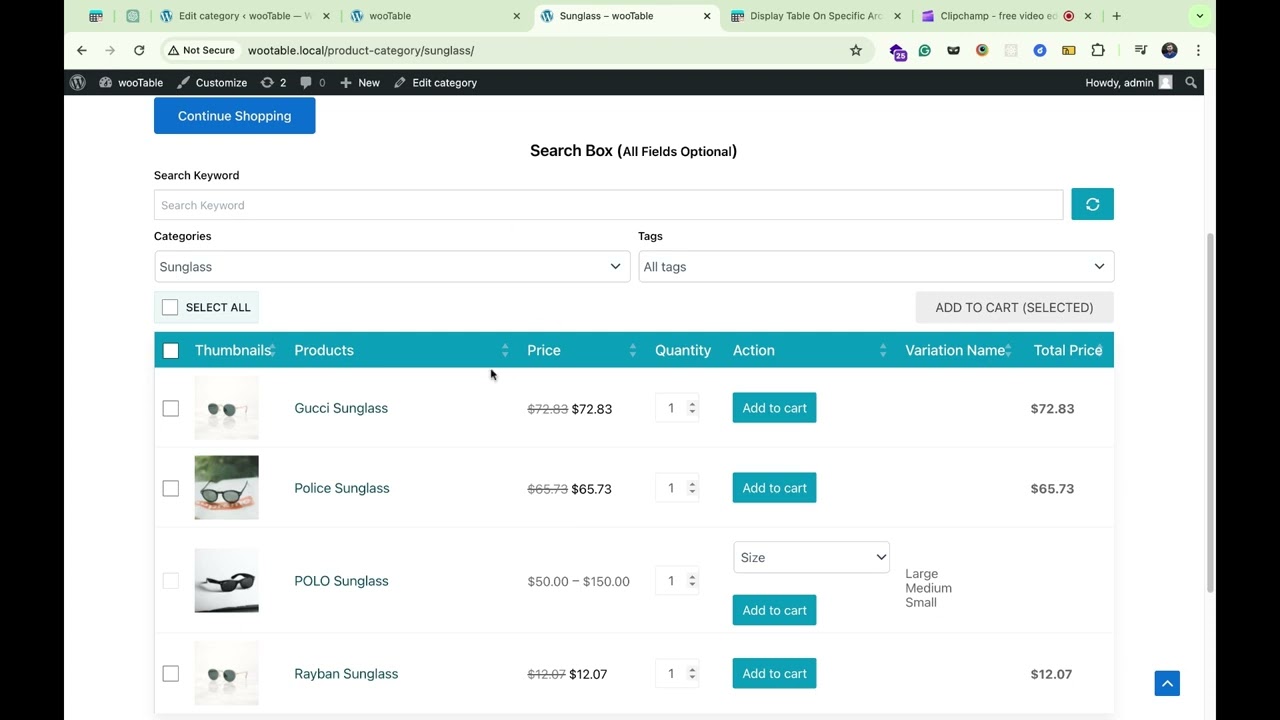Viewport: 1280px width, 720px height.
Task: Check the Gucci Sunglass row checkbox
Action: 171,408
